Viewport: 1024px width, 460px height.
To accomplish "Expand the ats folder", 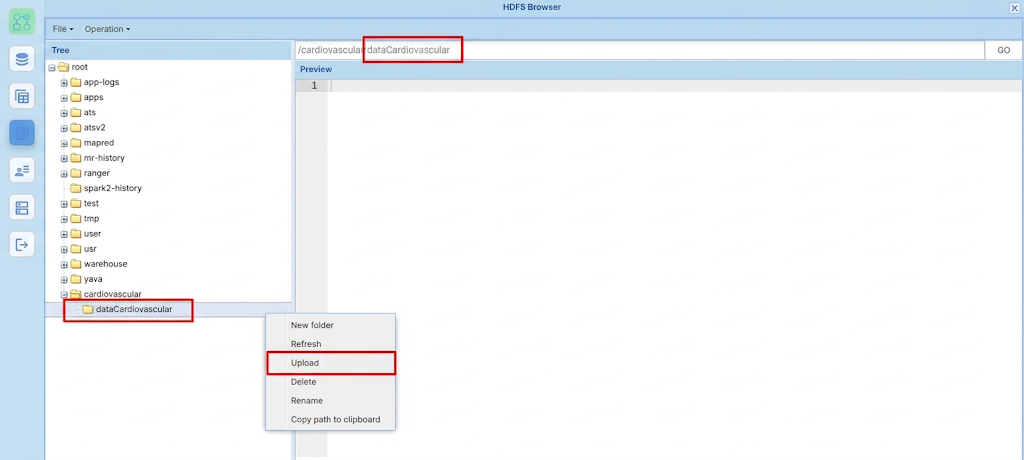I will coord(64,112).
